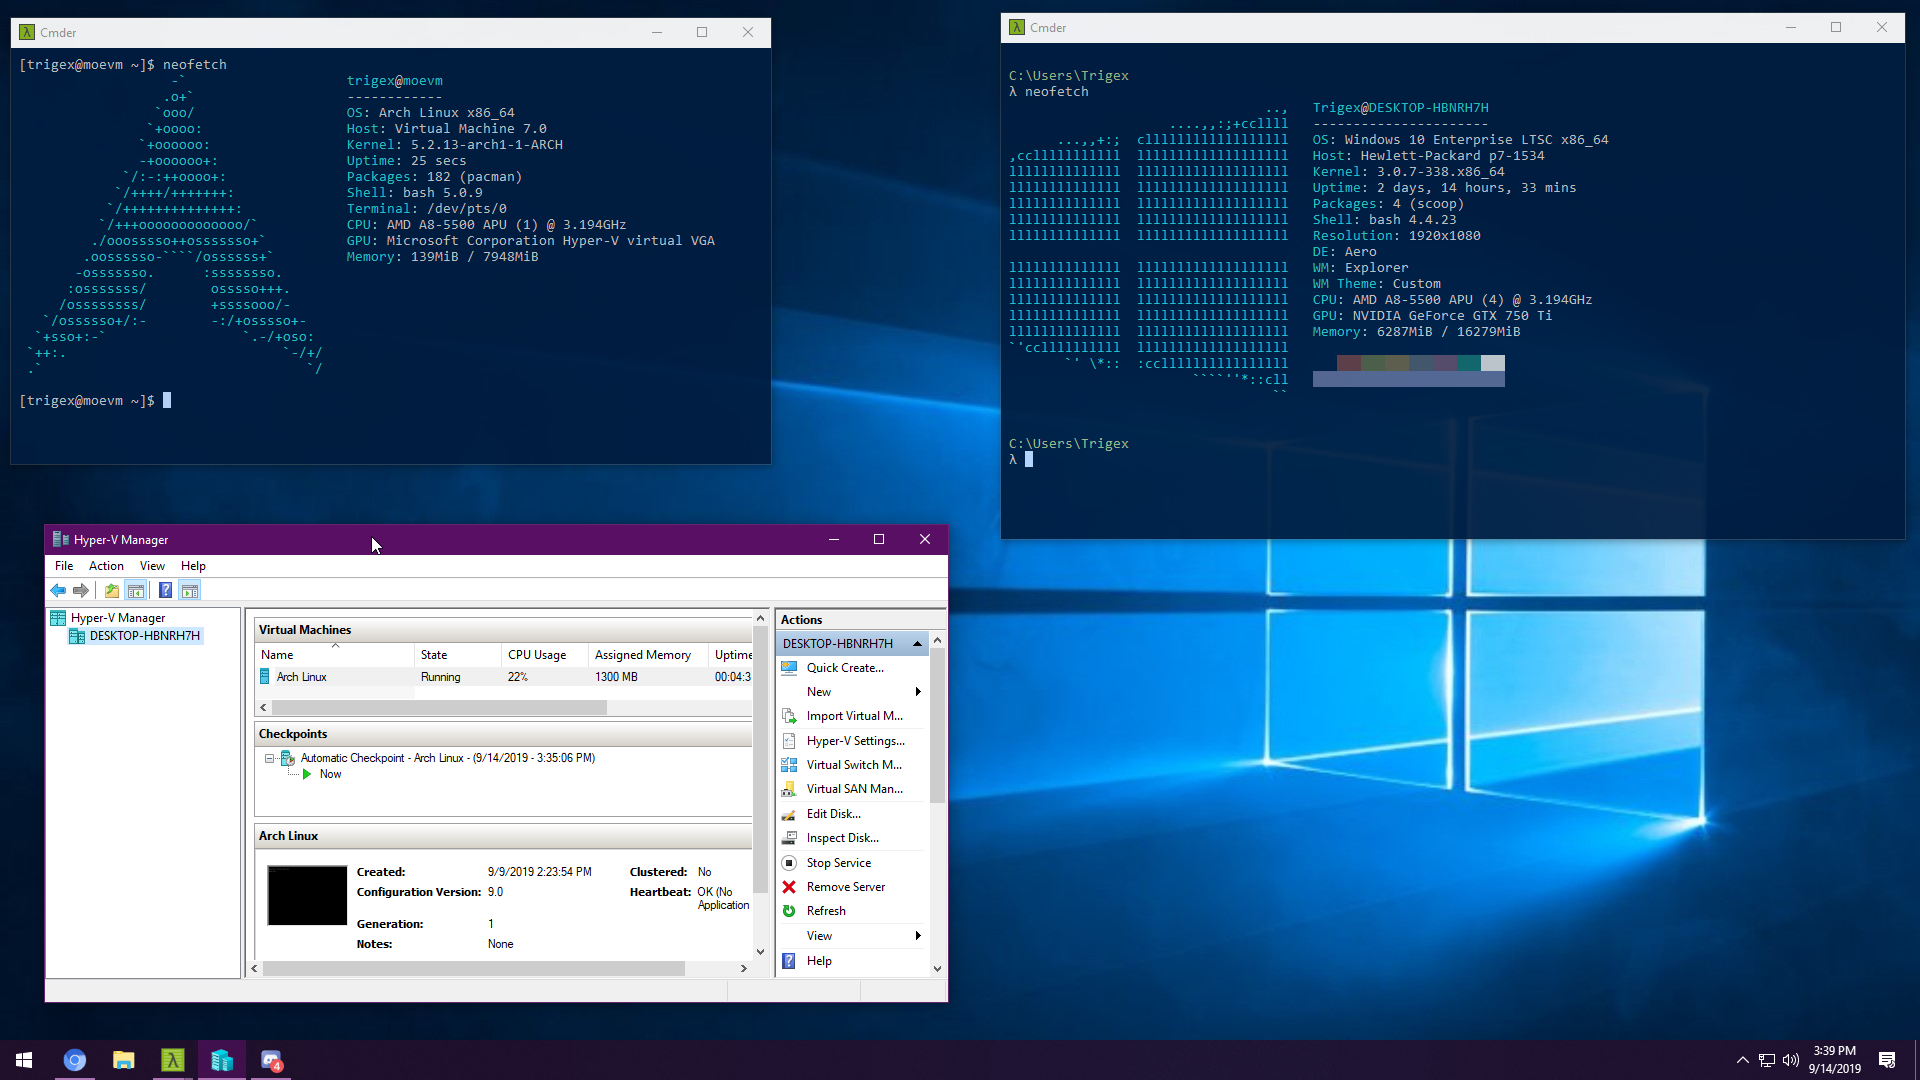Click the Arch Linux VM thumbnail preview
Viewport: 1920px width, 1080px height.
[x=307, y=895]
